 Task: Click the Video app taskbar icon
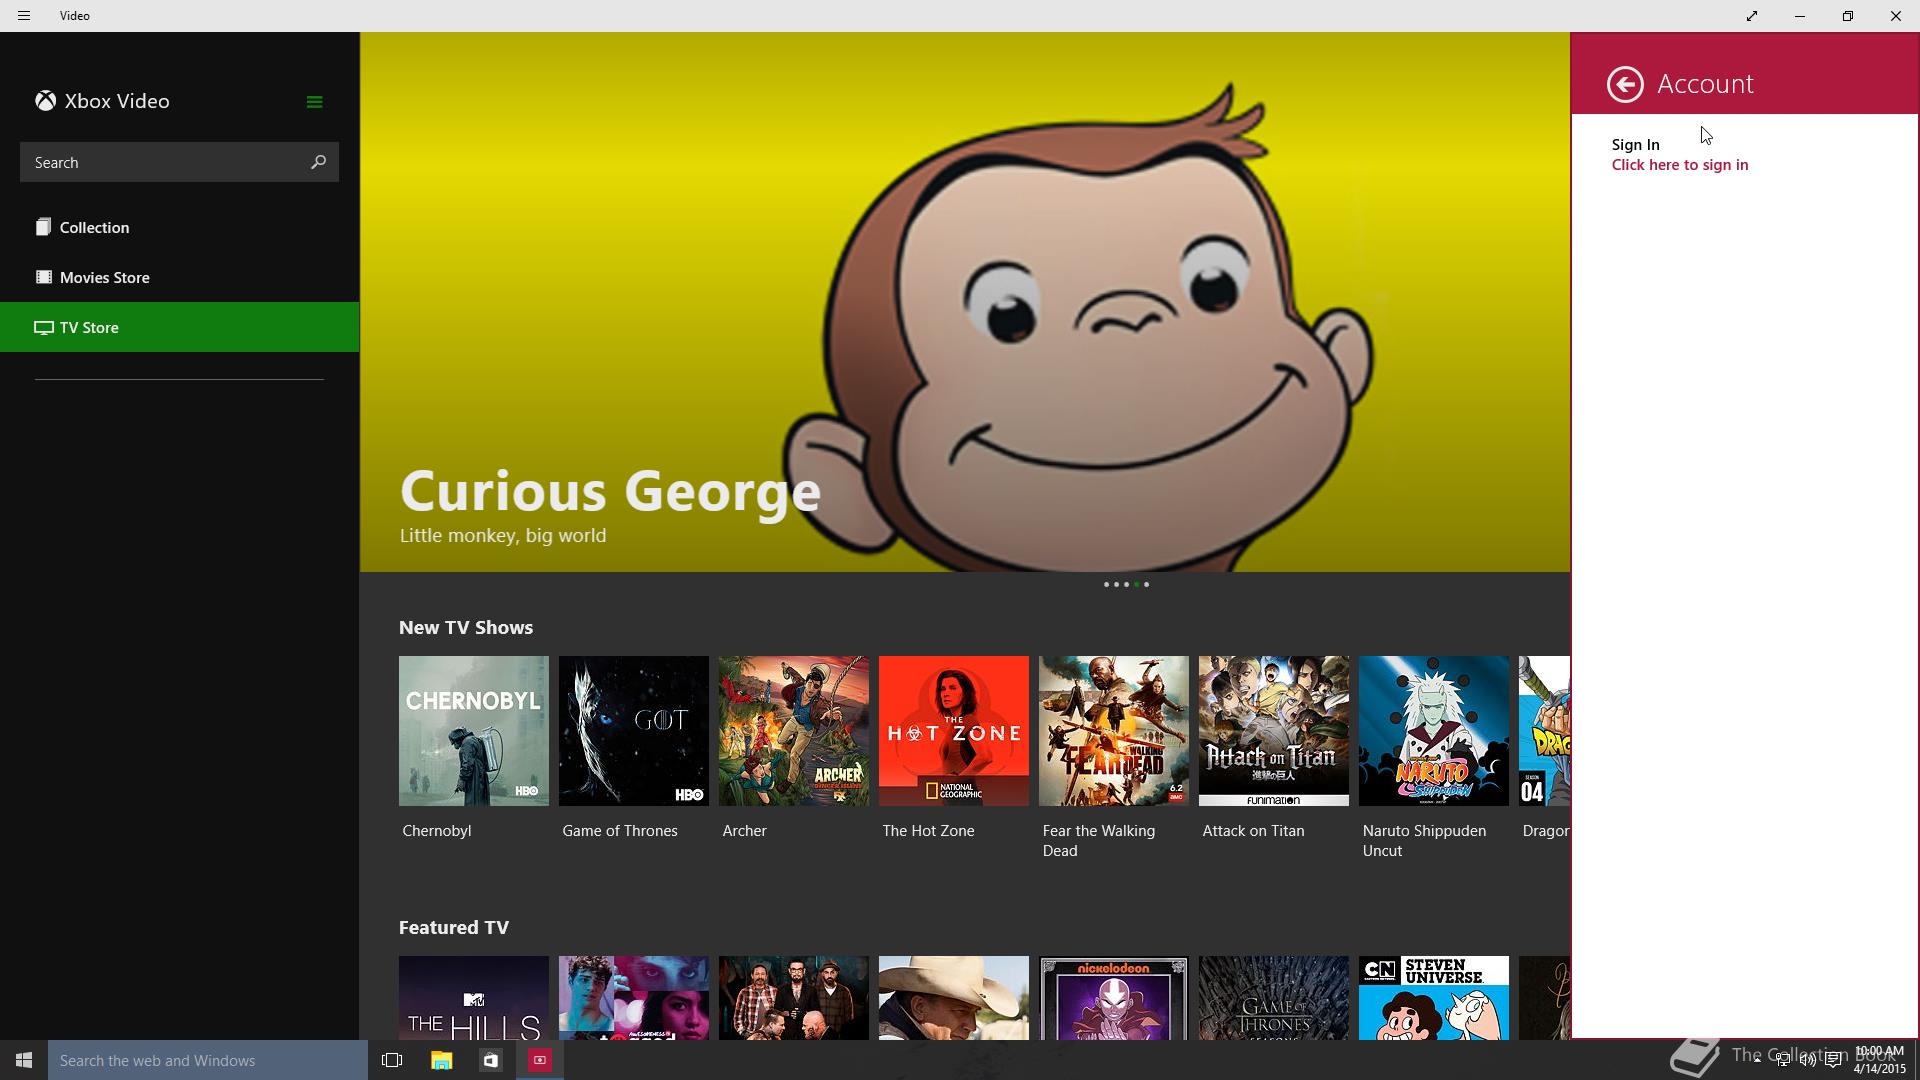pos(539,1060)
